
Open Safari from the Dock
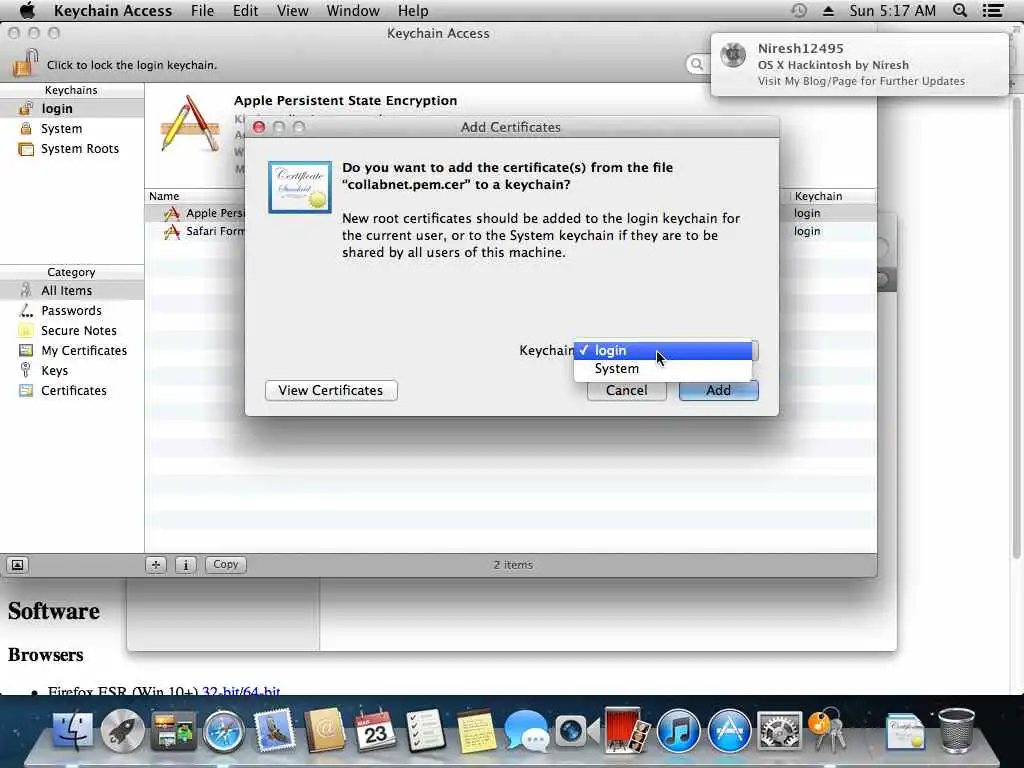tap(223, 730)
